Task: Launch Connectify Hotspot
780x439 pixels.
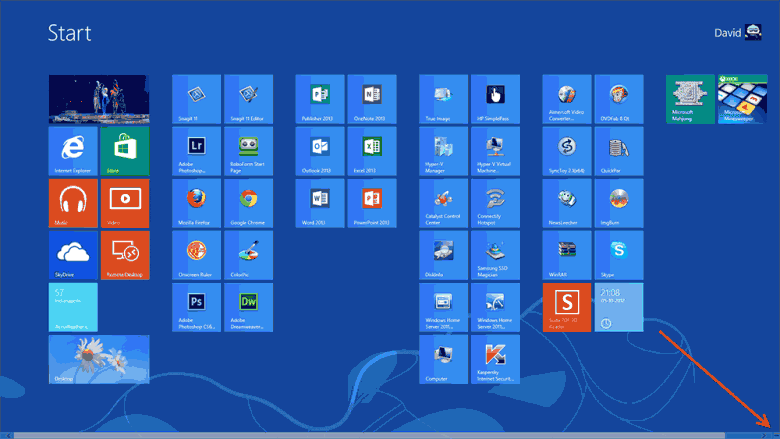Action: 495,203
